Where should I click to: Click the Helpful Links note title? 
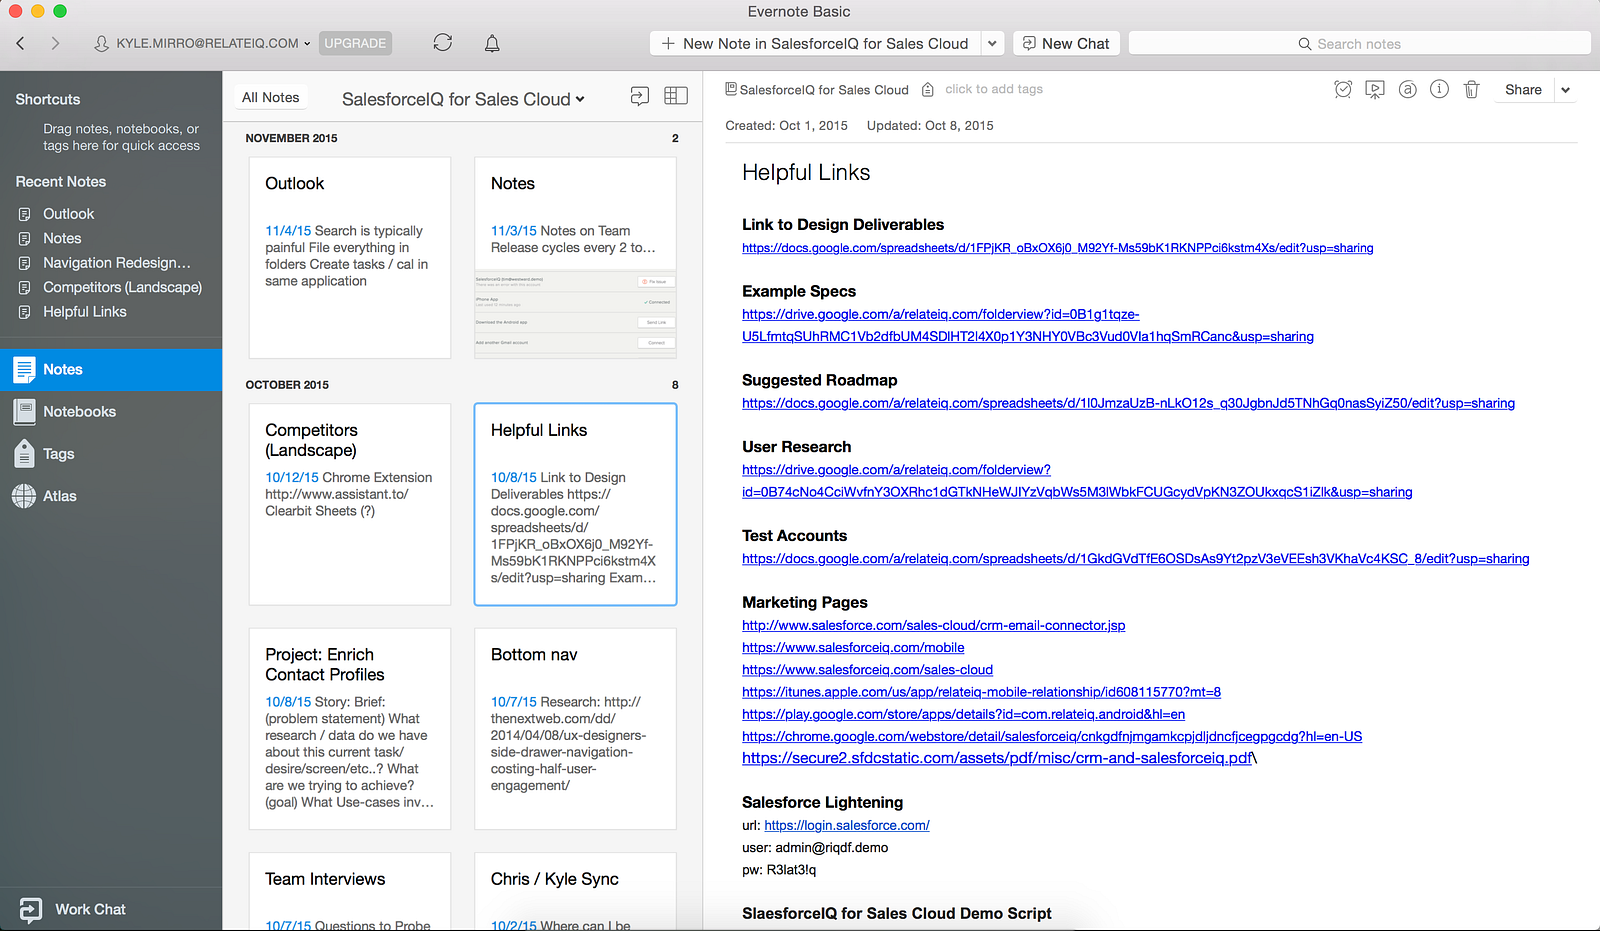(x=806, y=172)
